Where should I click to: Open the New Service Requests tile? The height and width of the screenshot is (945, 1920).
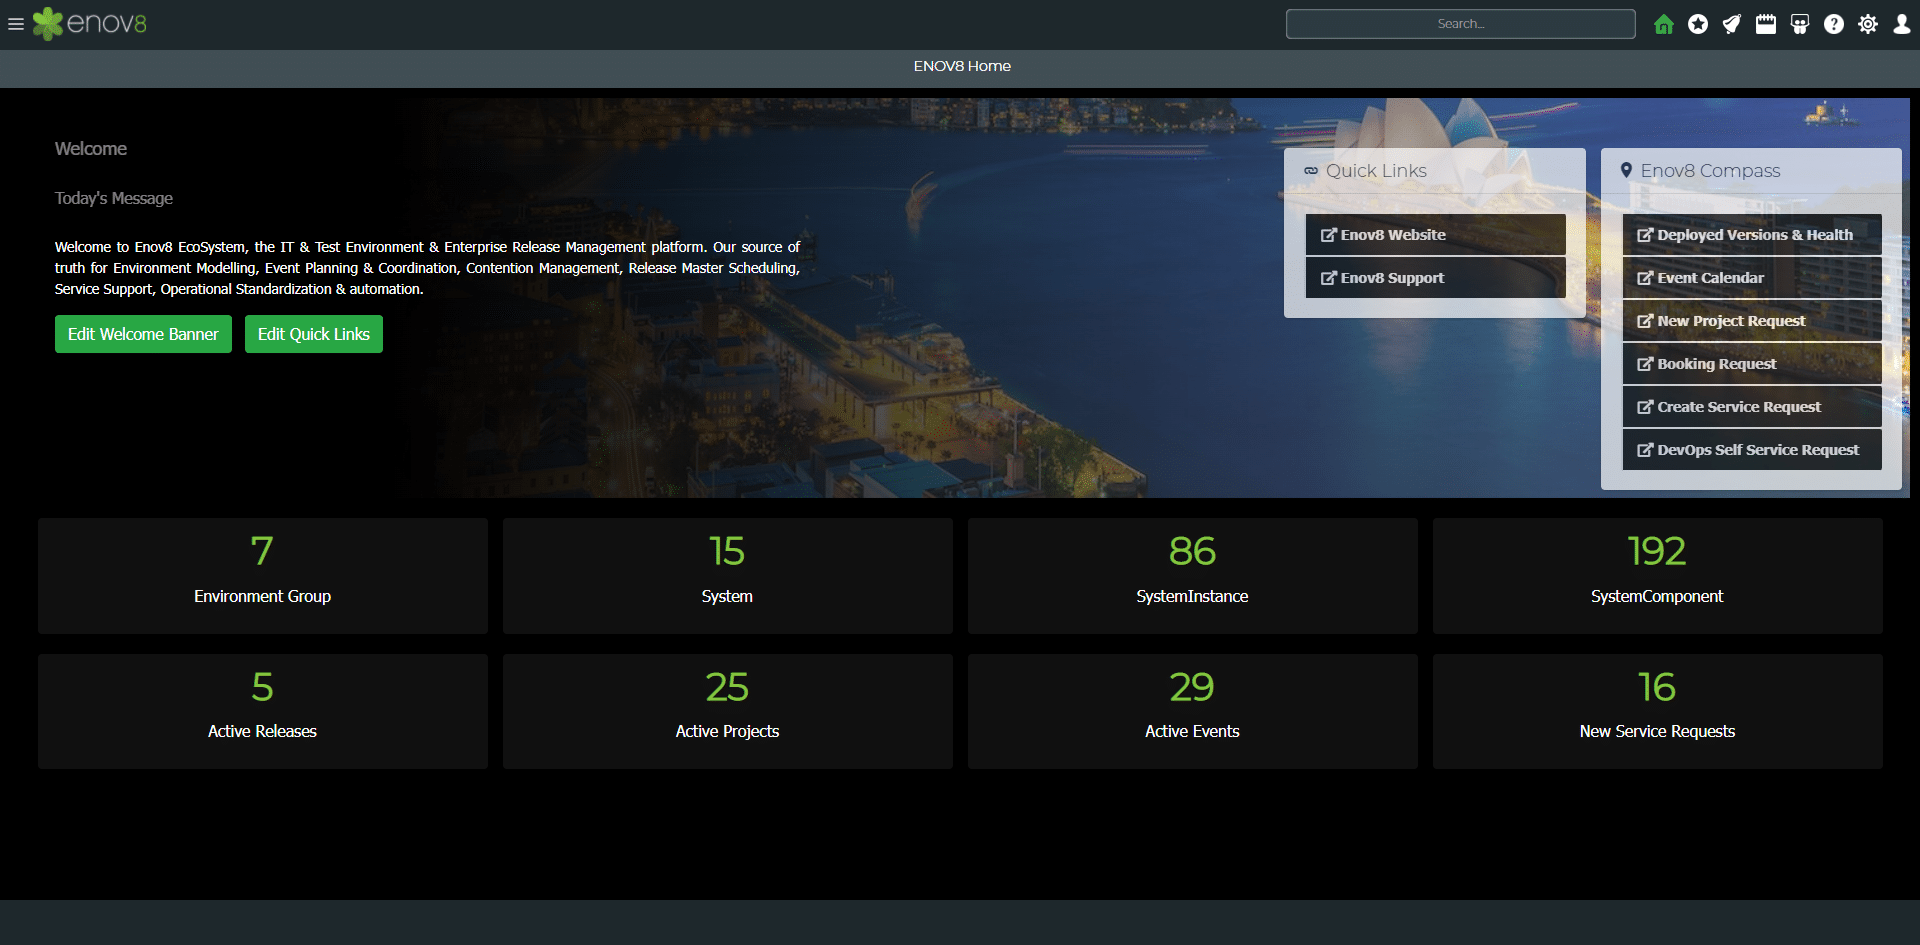click(1658, 711)
